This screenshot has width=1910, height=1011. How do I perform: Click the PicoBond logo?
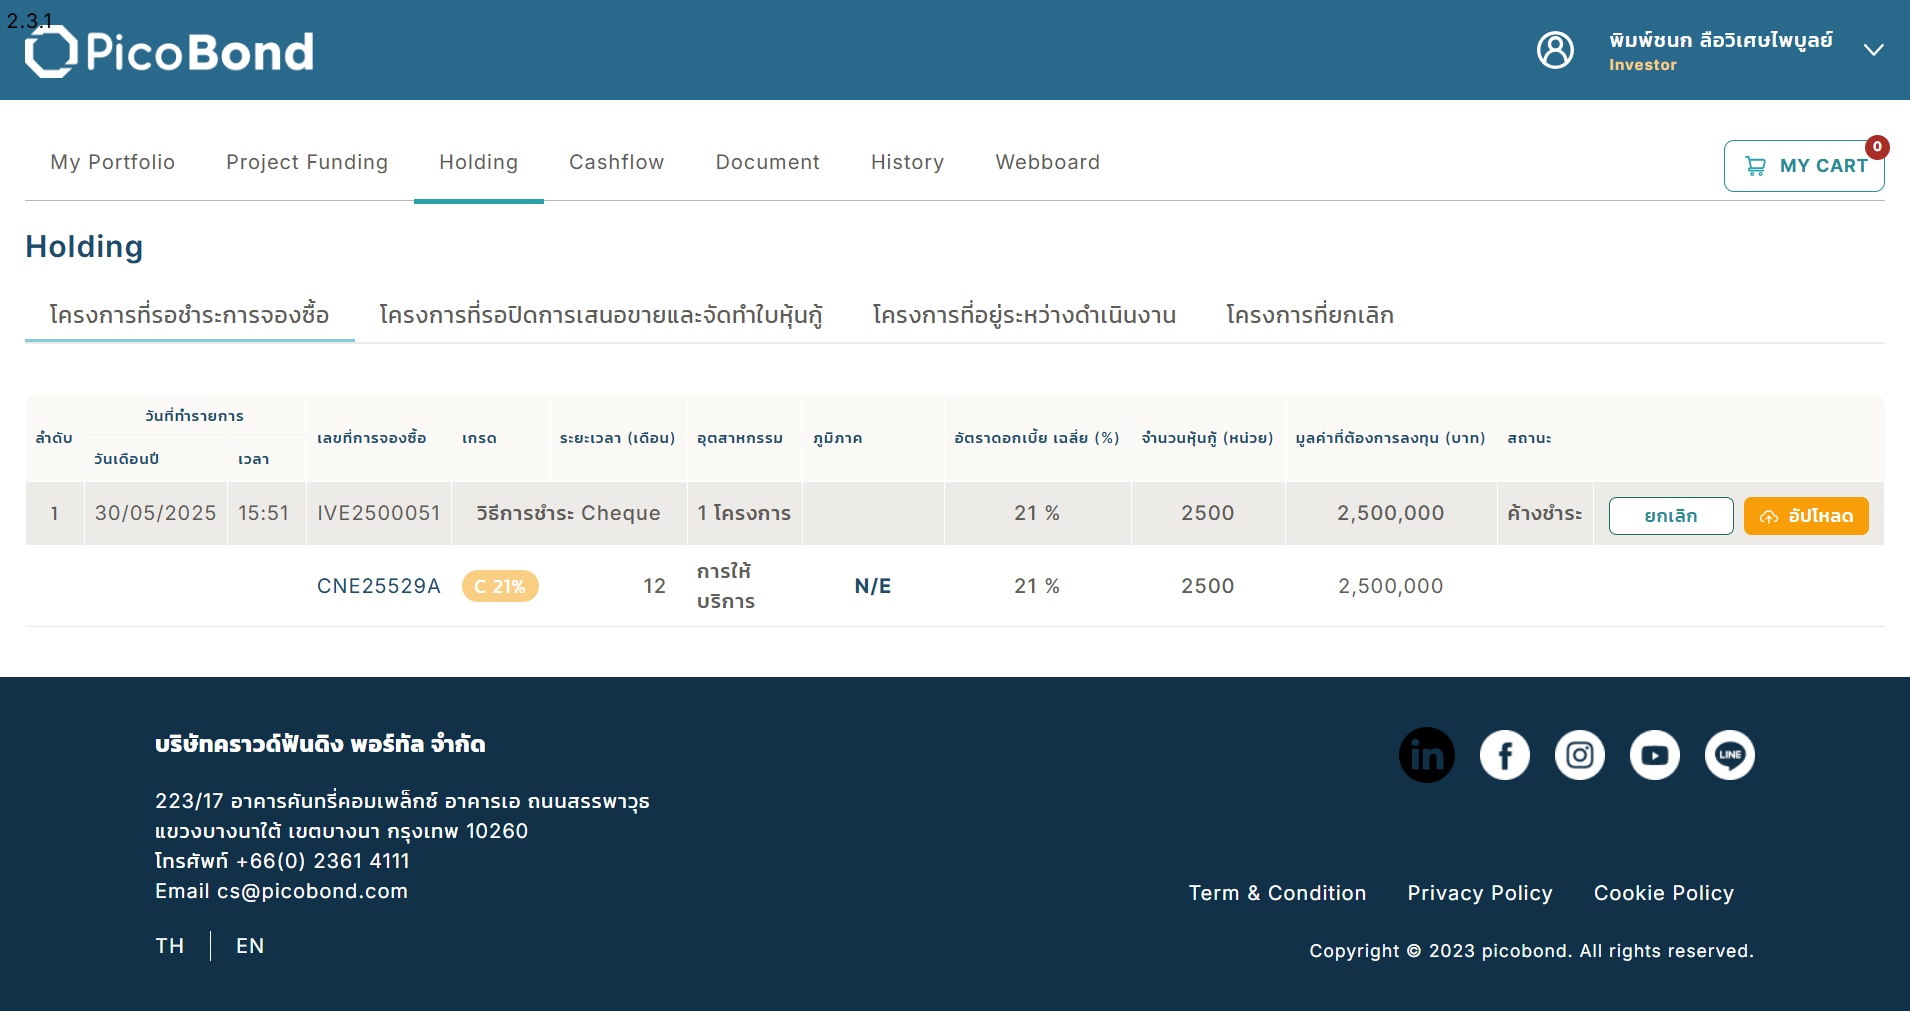(x=169, y=51)
